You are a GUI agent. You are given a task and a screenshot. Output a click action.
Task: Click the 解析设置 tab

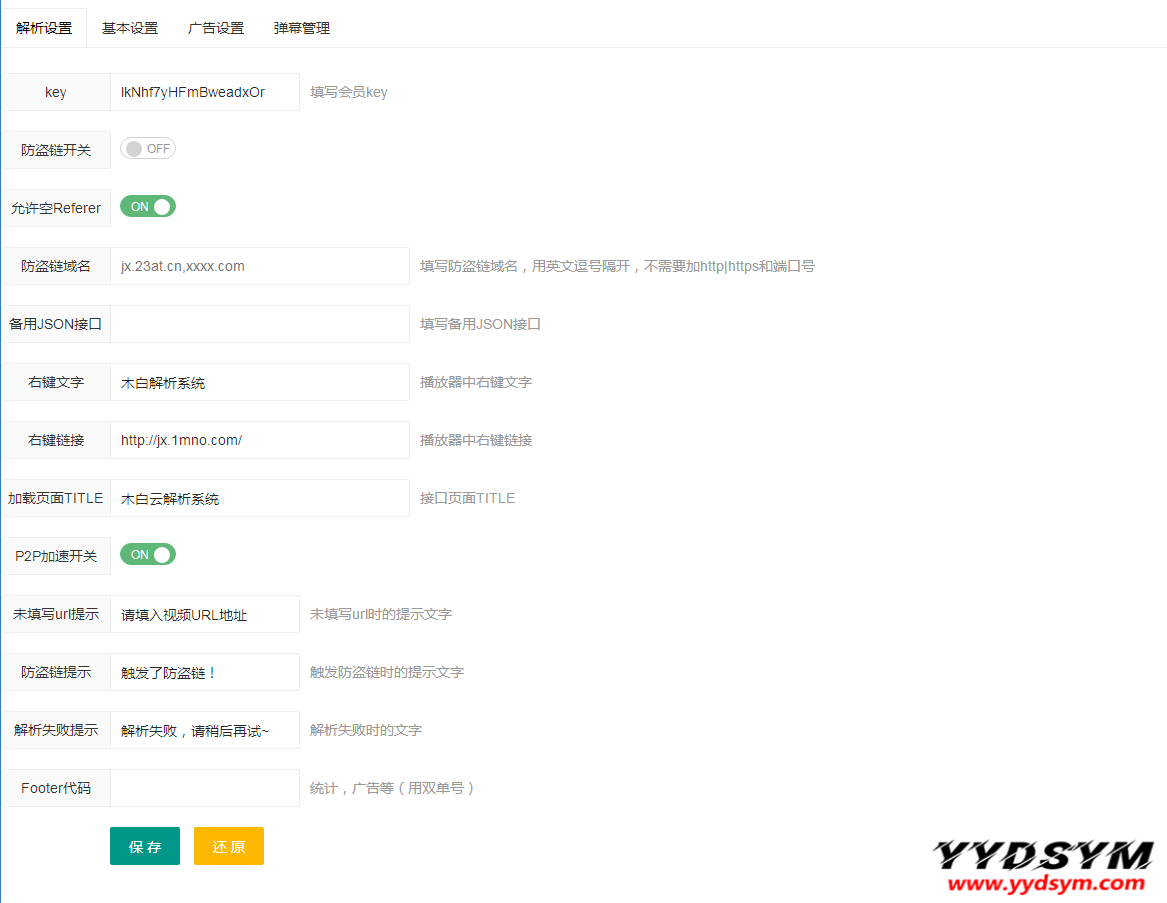(44, 28)
